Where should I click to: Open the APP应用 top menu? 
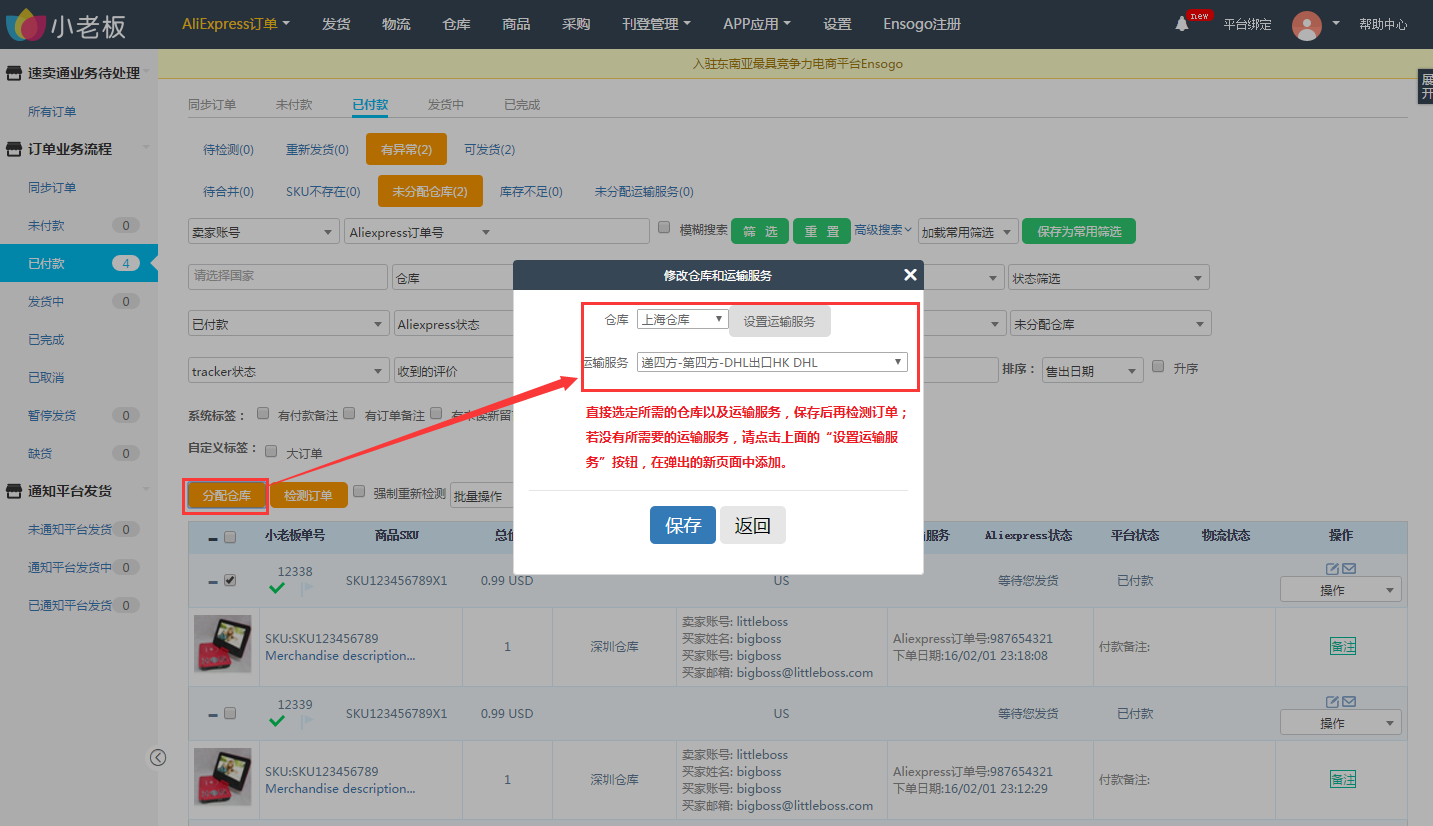tap(757, 24)
